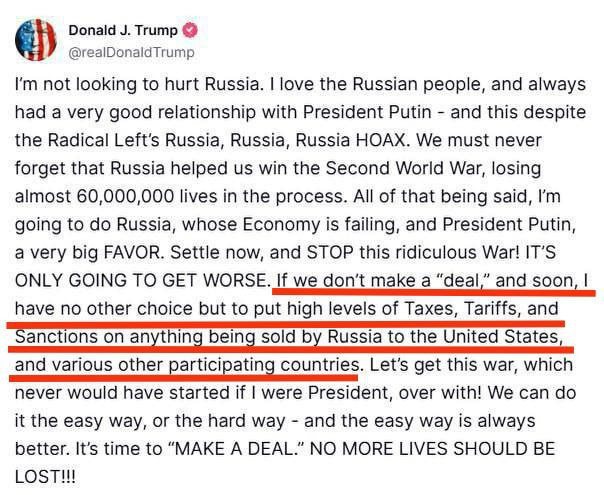Viewport: 604px width, 495px height.
Task: Click the underlined phrase "participating countries"
Action: (x=264, y=365)
